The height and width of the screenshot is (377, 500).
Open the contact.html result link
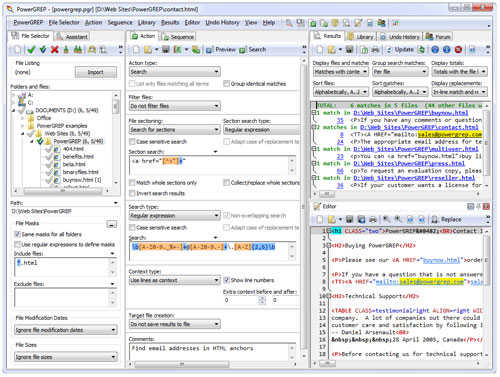tap(419, 127)
